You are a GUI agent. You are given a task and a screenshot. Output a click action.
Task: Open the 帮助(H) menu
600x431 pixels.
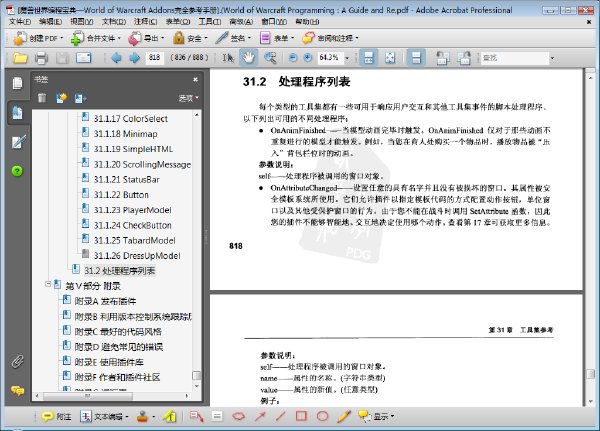tap(307, 22)
